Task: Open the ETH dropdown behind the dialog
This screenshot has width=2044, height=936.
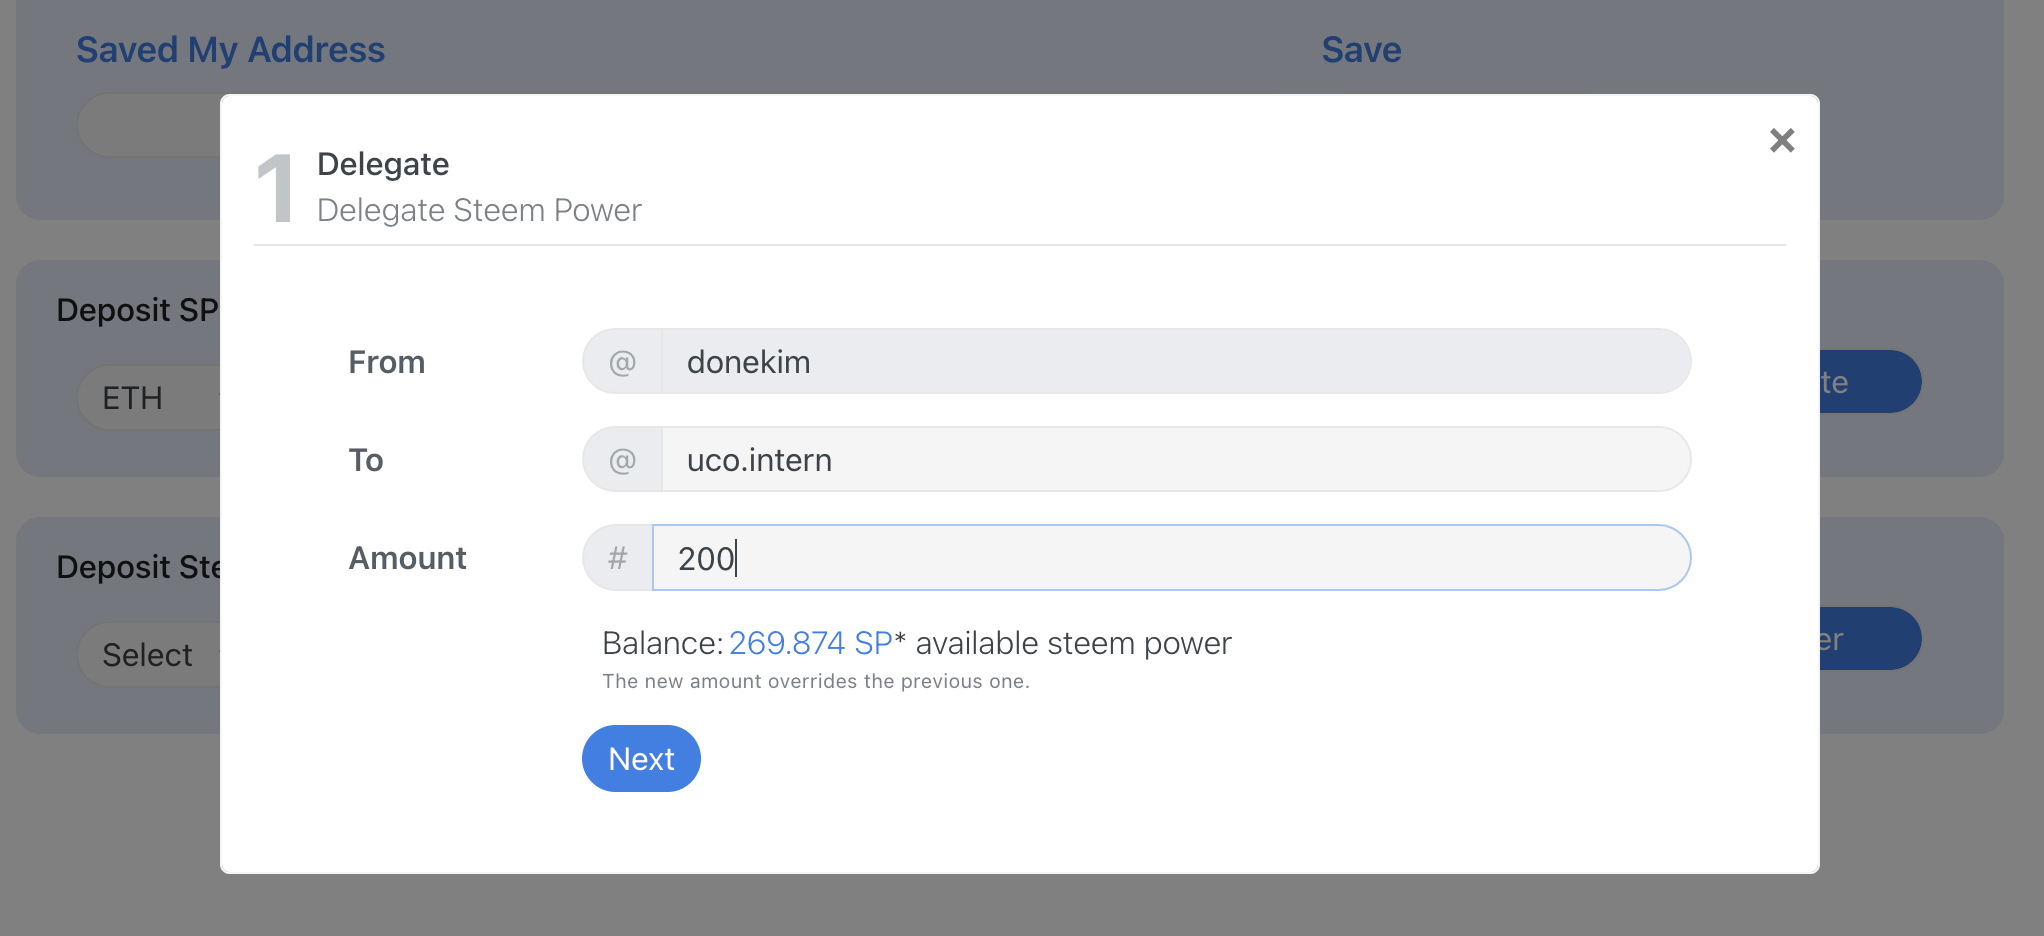Action: (x=148, y=398)
